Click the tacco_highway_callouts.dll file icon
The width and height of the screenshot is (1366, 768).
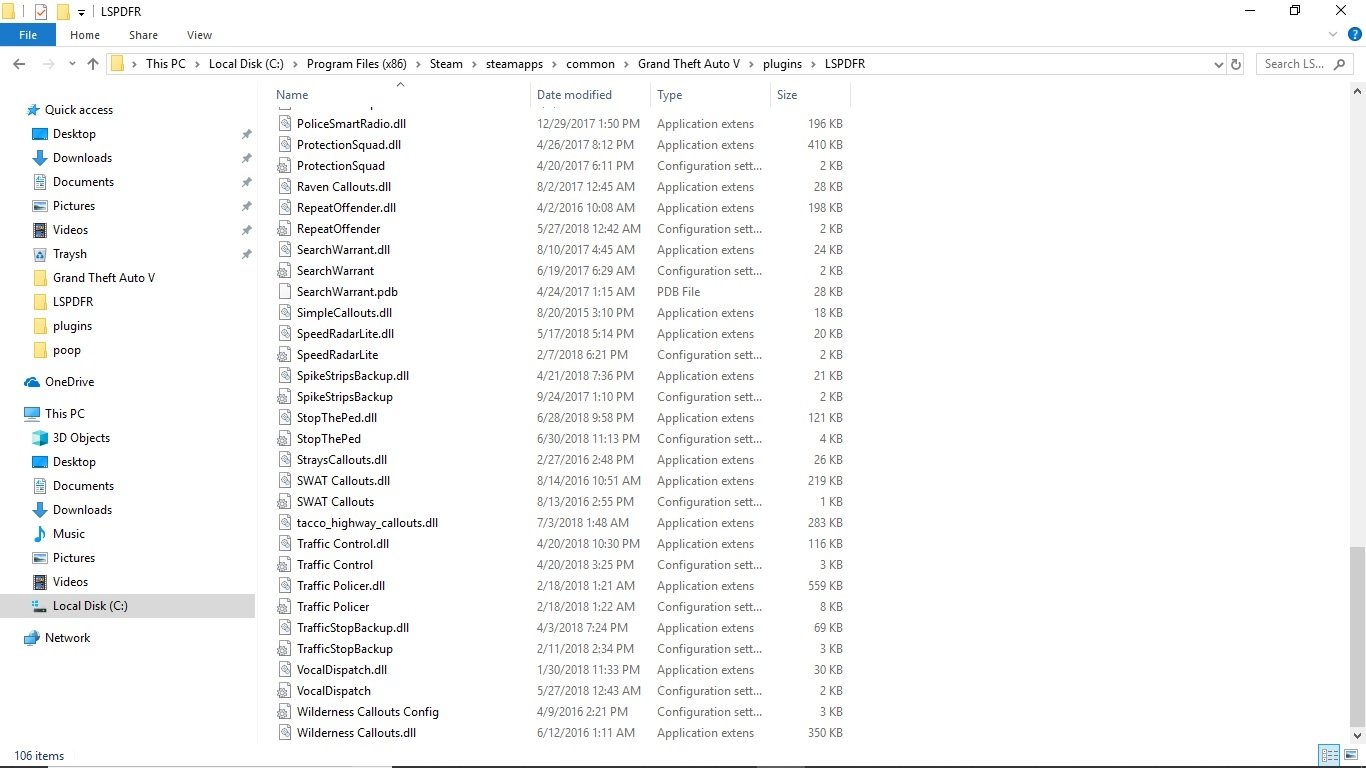pyautogui.click(x=285, y=523)
